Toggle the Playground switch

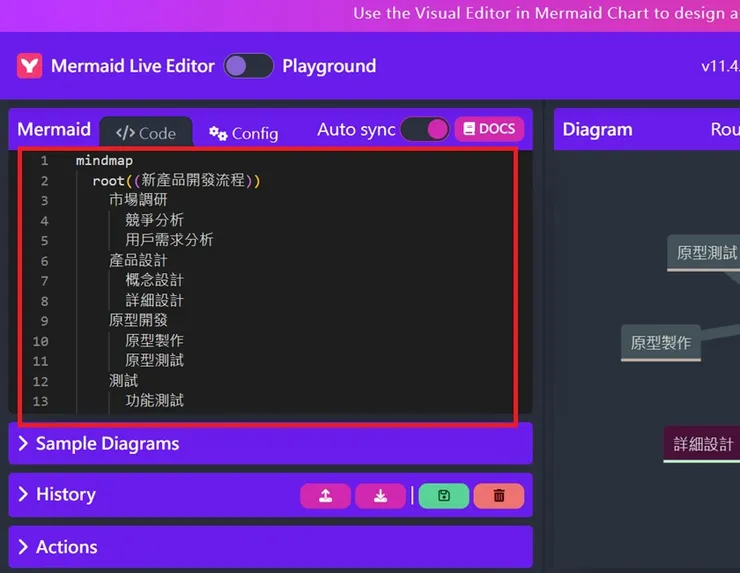248,66
